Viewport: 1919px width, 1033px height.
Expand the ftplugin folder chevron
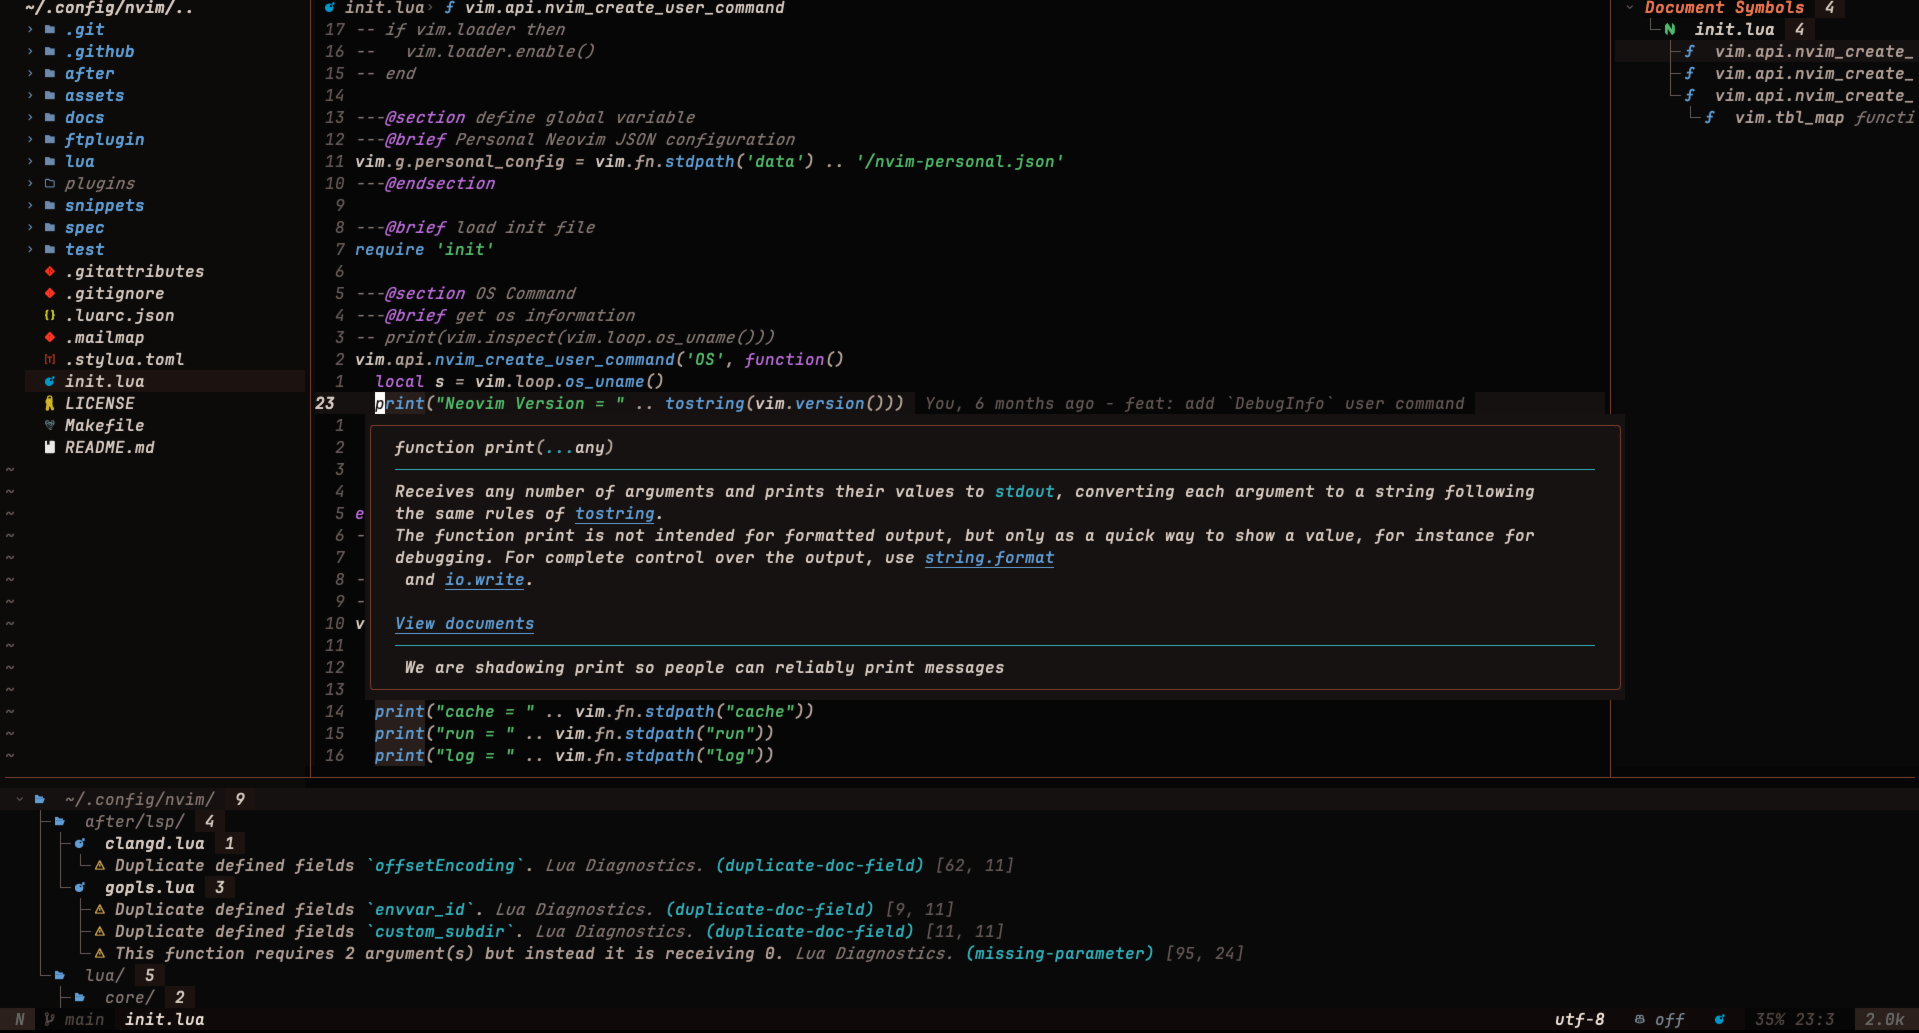tap(30, 140)
